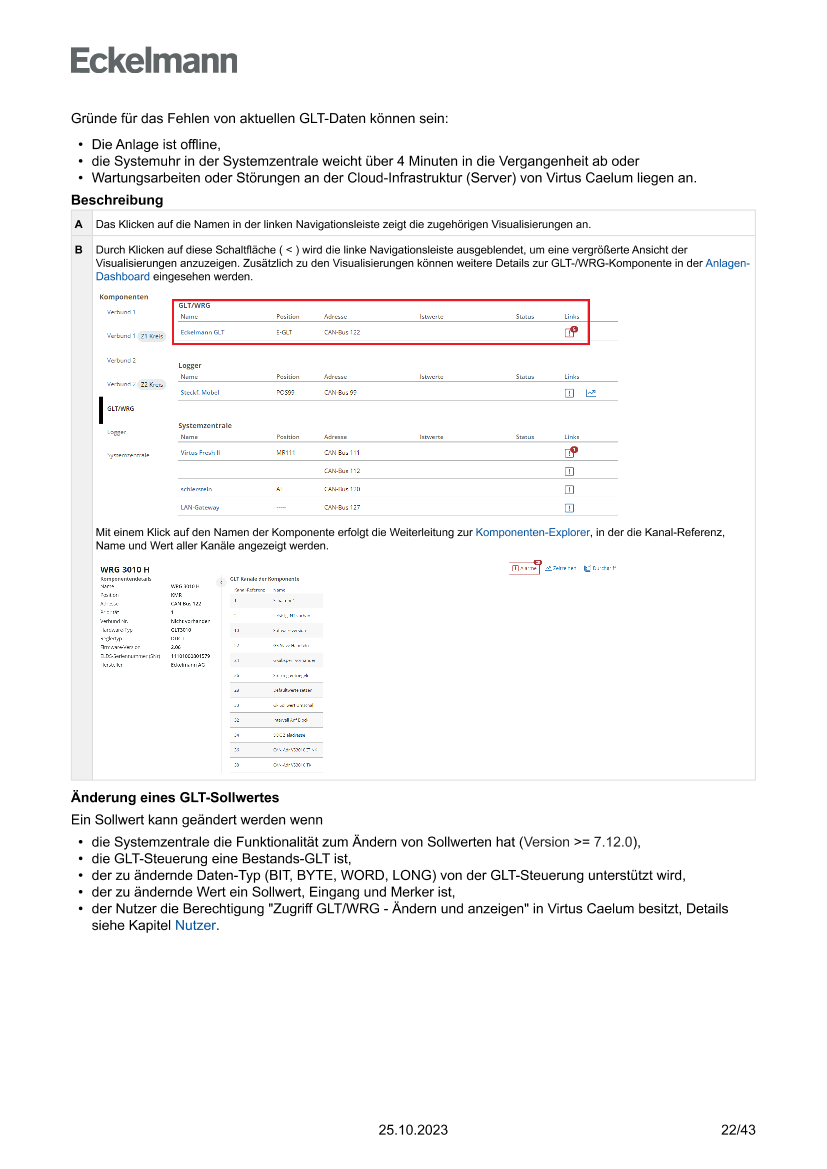Open the Nutzer chapter link

coord(195,925)
